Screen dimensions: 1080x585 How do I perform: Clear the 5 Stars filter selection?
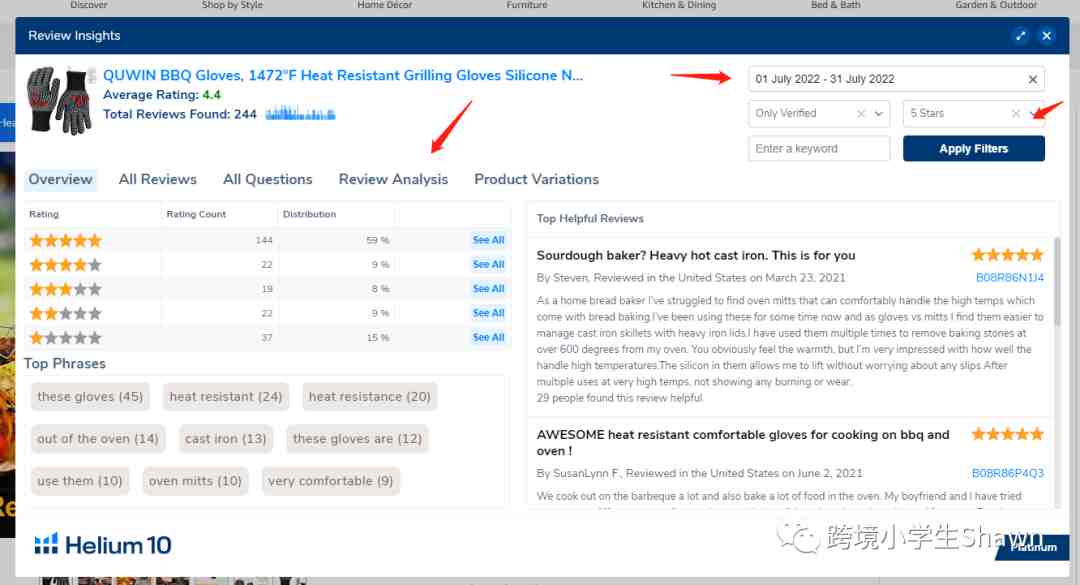(1015, 114)
